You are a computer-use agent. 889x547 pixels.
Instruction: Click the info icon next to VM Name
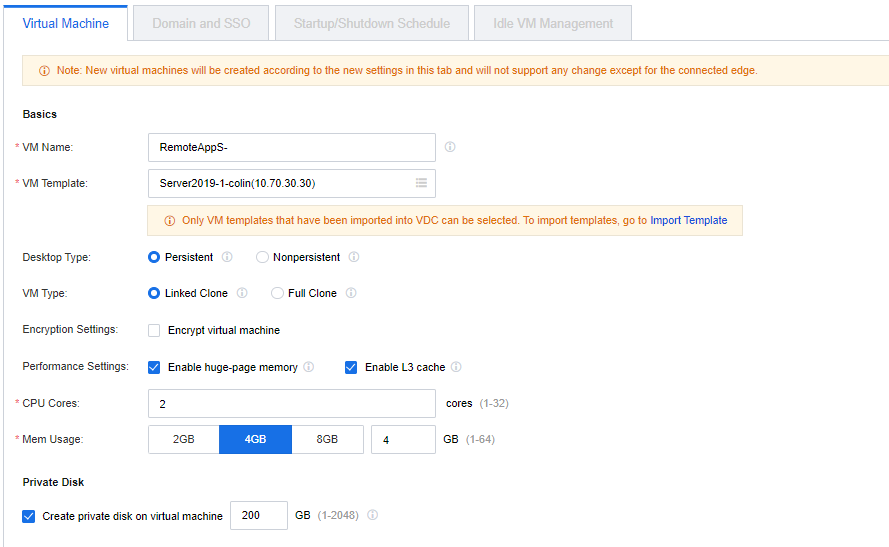450,147
